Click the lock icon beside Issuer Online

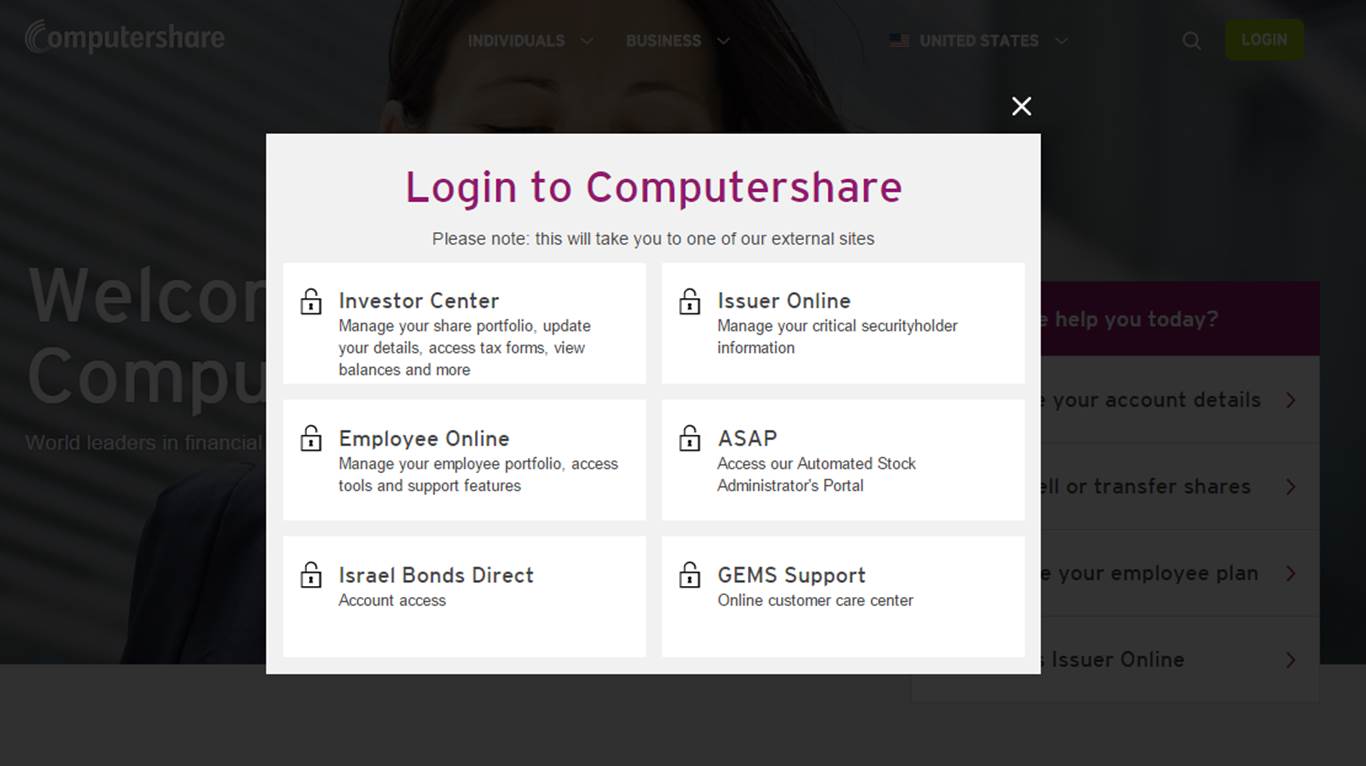coord(690,301)
